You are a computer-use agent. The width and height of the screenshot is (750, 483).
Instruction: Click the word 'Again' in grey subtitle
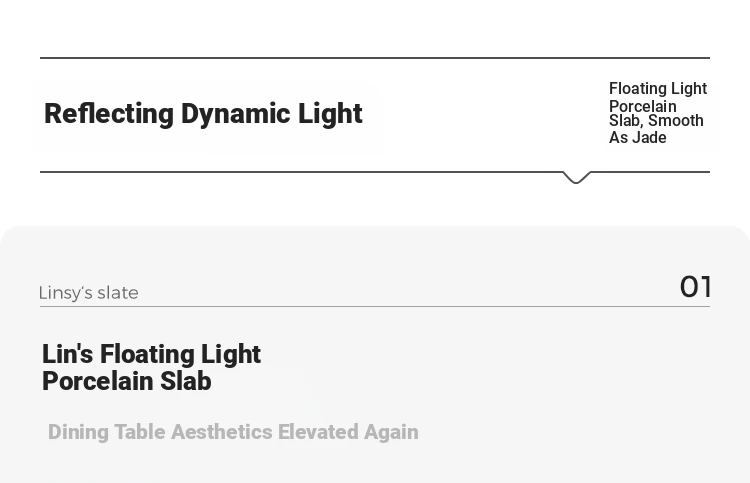click(x=391, y=432)
